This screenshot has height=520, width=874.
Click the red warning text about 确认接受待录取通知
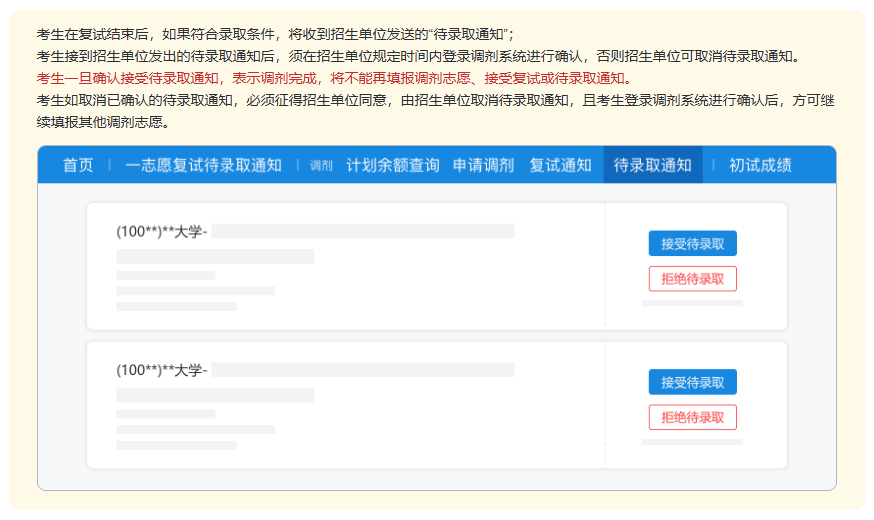[x=334, y=78]
